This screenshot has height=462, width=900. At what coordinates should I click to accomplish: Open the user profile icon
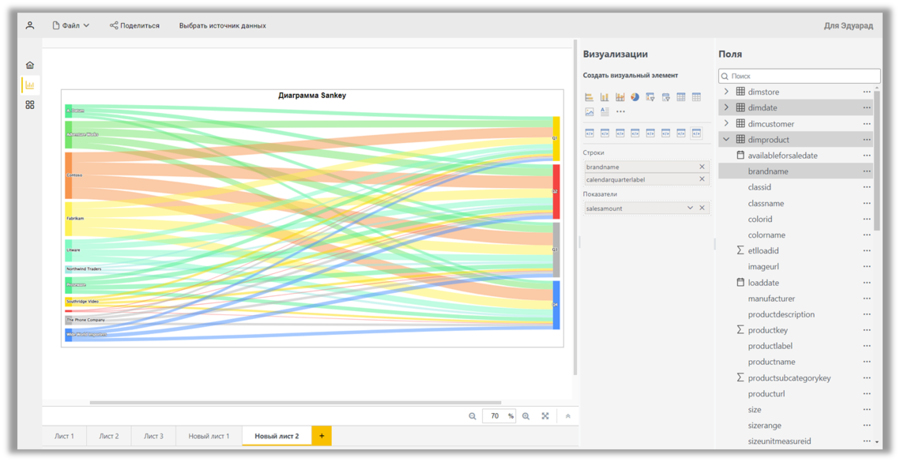30,25
